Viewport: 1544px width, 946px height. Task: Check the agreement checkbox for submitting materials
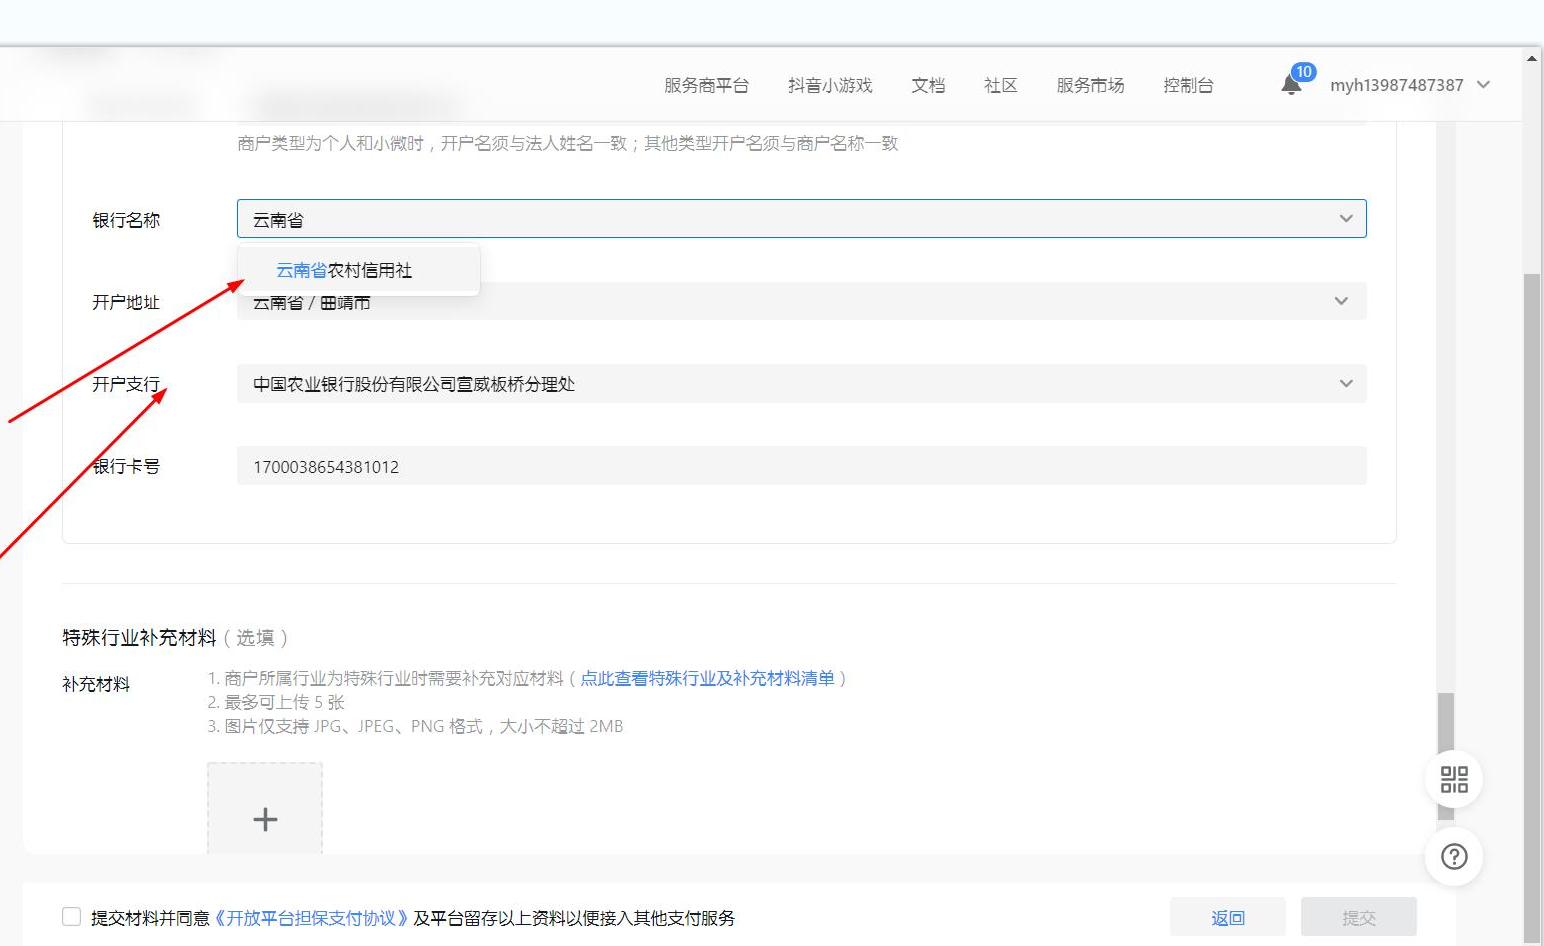[x=72, y=917]
